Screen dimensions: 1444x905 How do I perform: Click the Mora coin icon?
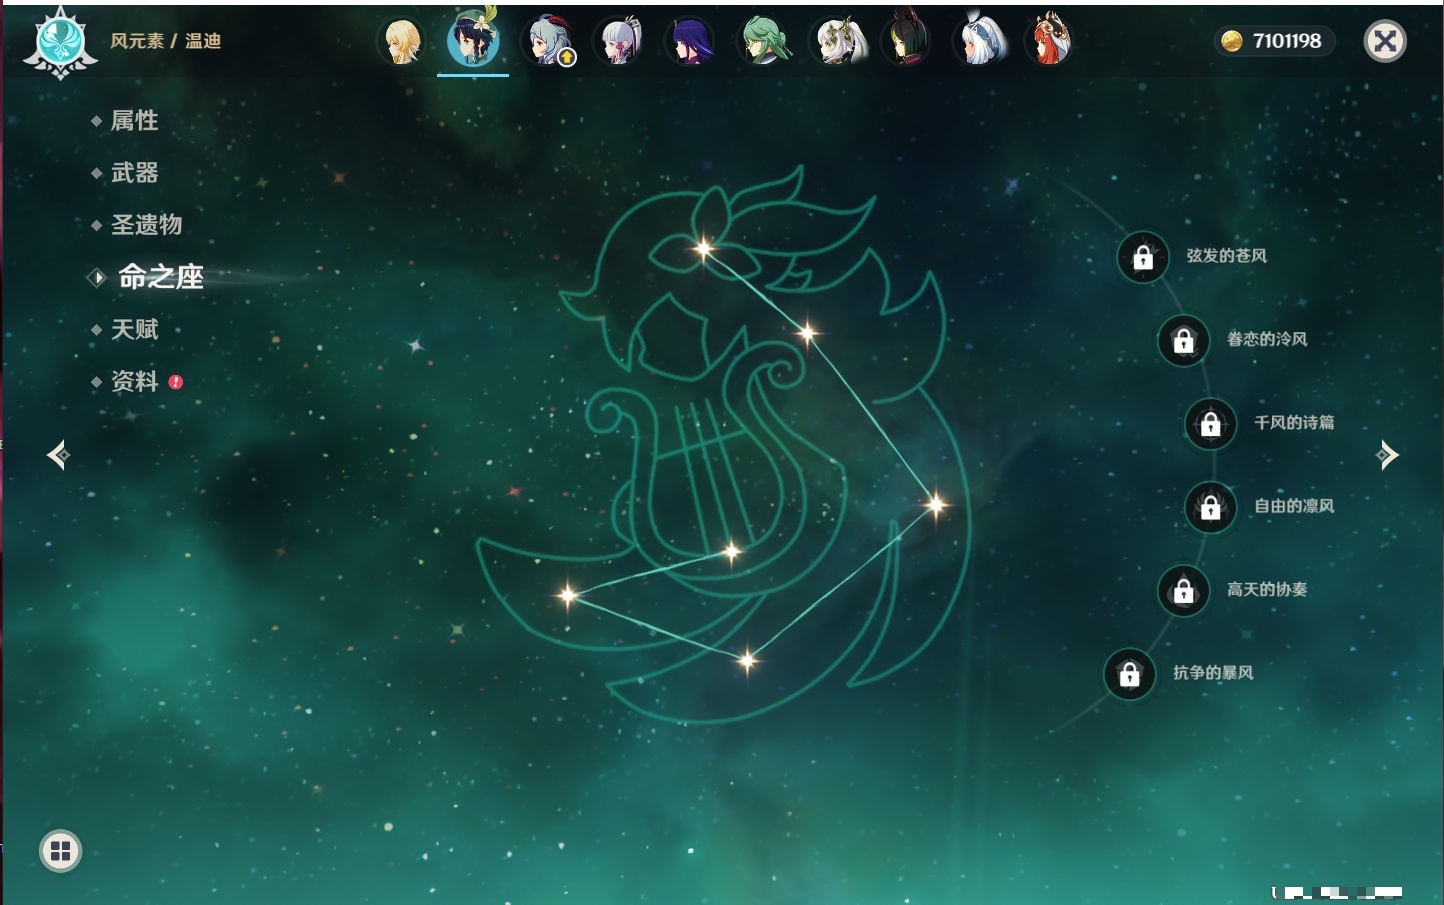point(1232,41)
